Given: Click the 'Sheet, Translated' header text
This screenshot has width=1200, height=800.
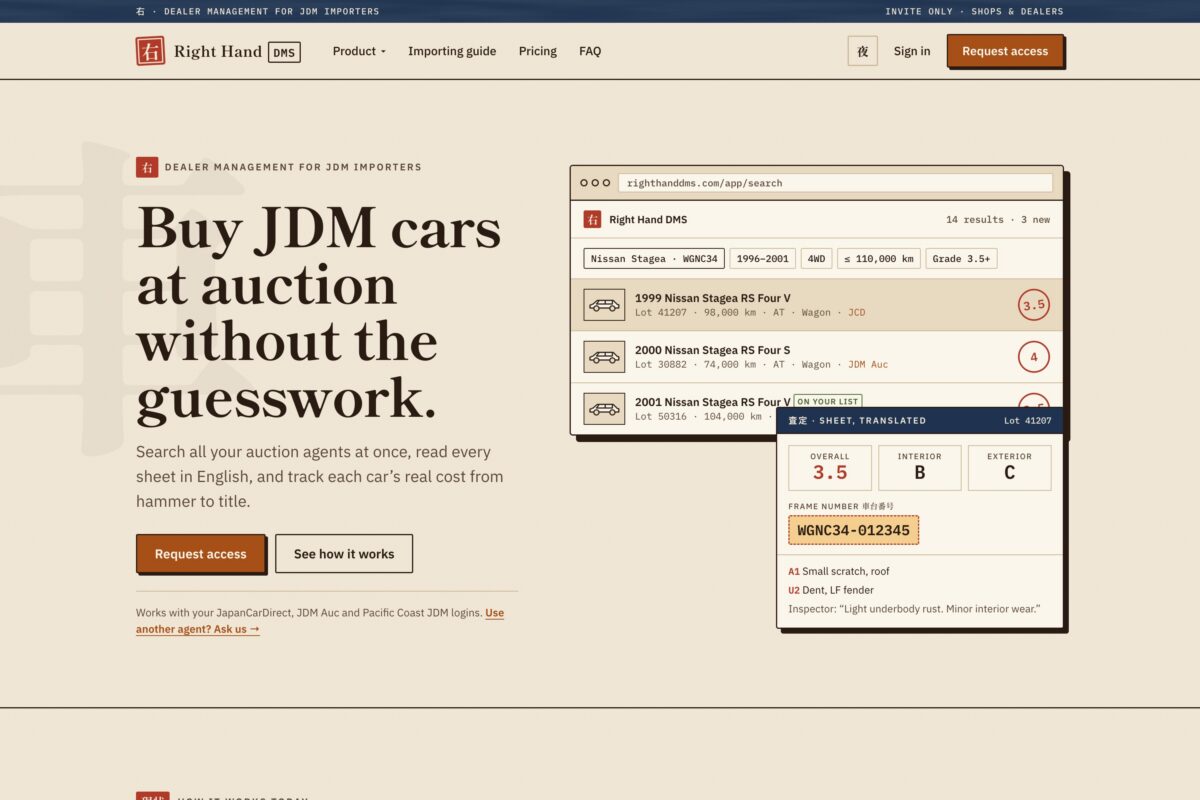Looking at the screenshot, I should point(857,421).
